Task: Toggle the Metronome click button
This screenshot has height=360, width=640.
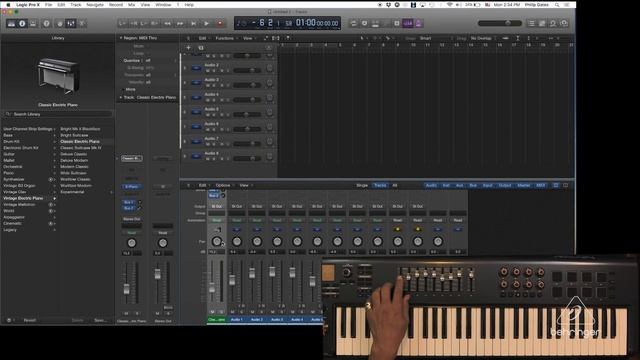Action: pyautogui.click(x=418, y=24)
